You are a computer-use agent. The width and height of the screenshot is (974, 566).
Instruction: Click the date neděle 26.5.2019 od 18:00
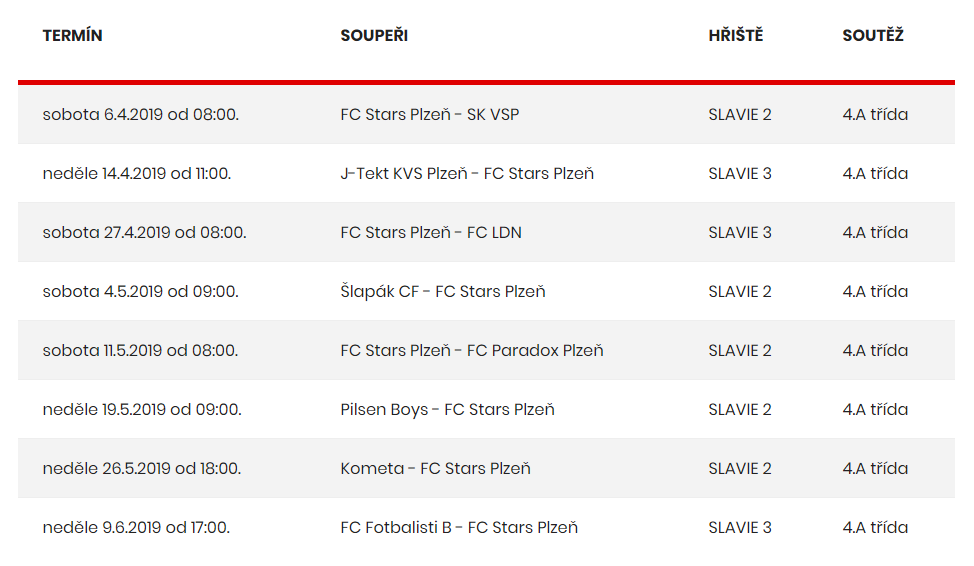pos(142,468)
